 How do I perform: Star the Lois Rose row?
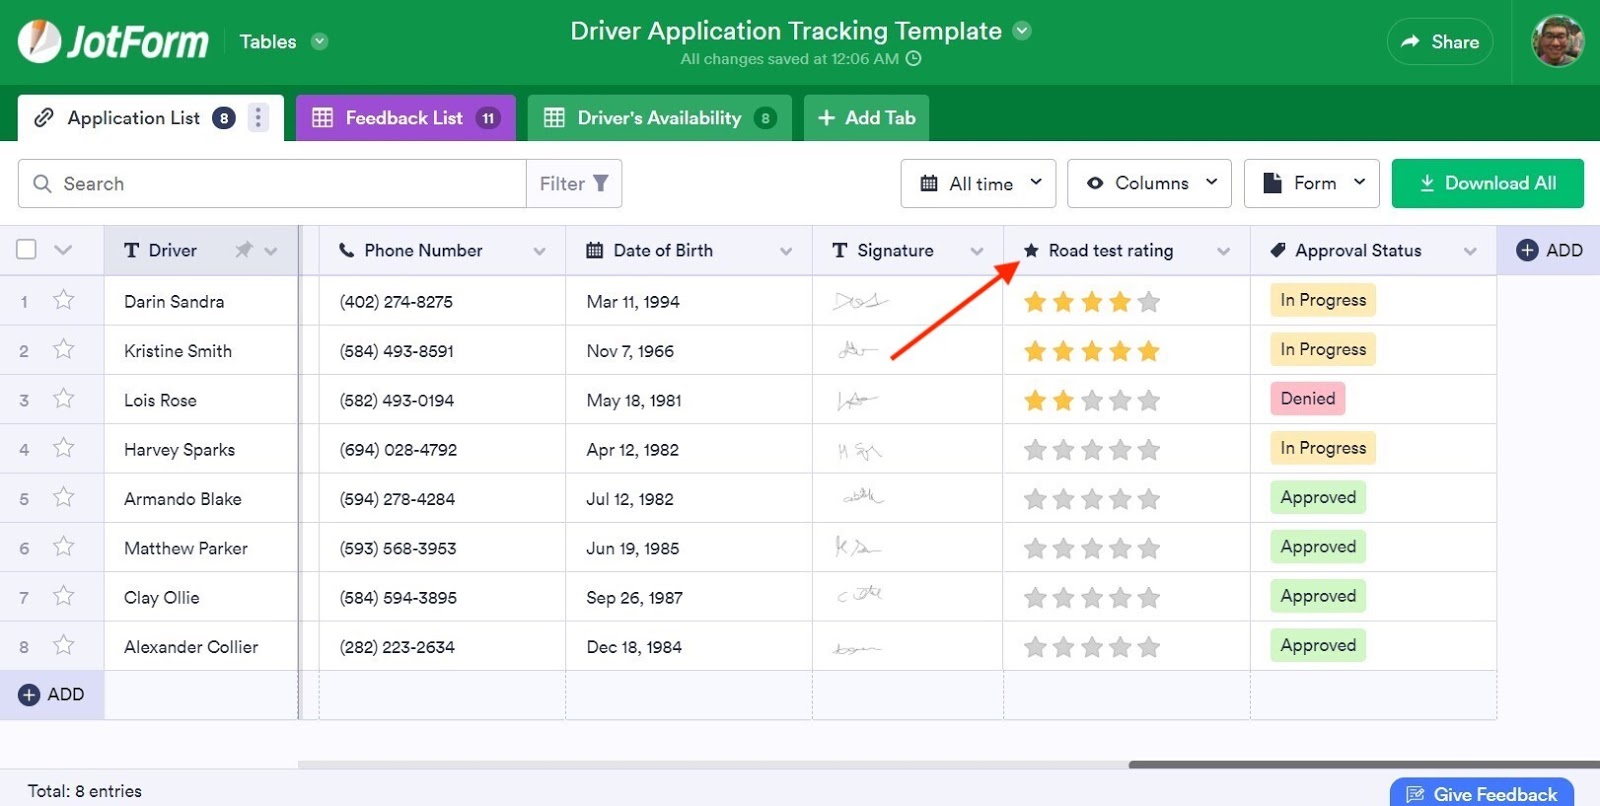pyautogui.click(x=64, y=399)
